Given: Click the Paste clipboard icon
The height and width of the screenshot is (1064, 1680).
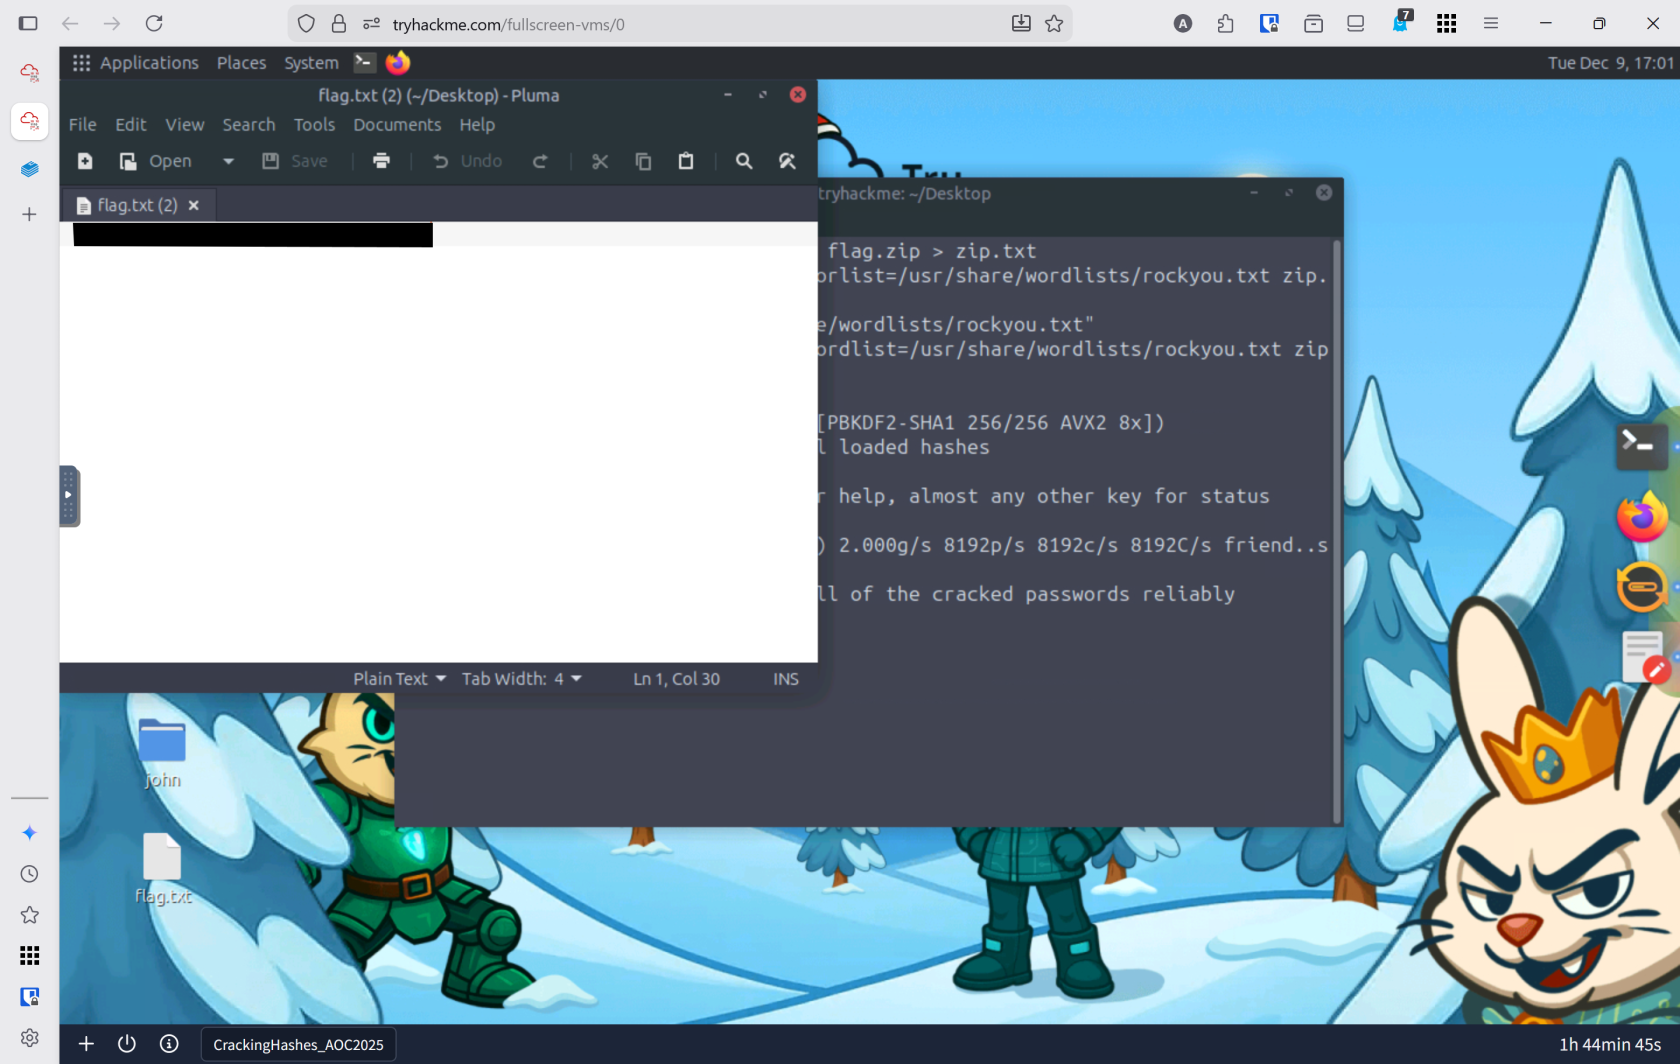Looking at the screenshot, I should (x=686, y=161).
